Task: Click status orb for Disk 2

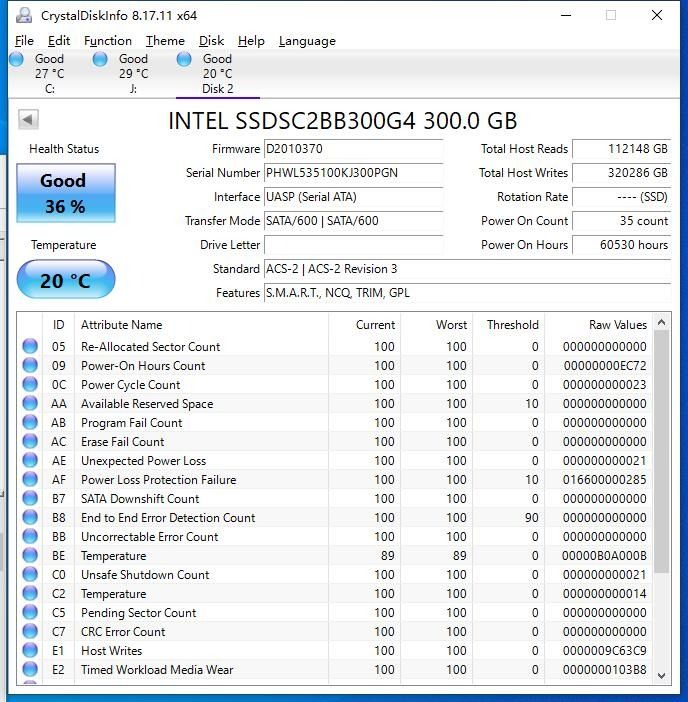Action: (184, 59)
